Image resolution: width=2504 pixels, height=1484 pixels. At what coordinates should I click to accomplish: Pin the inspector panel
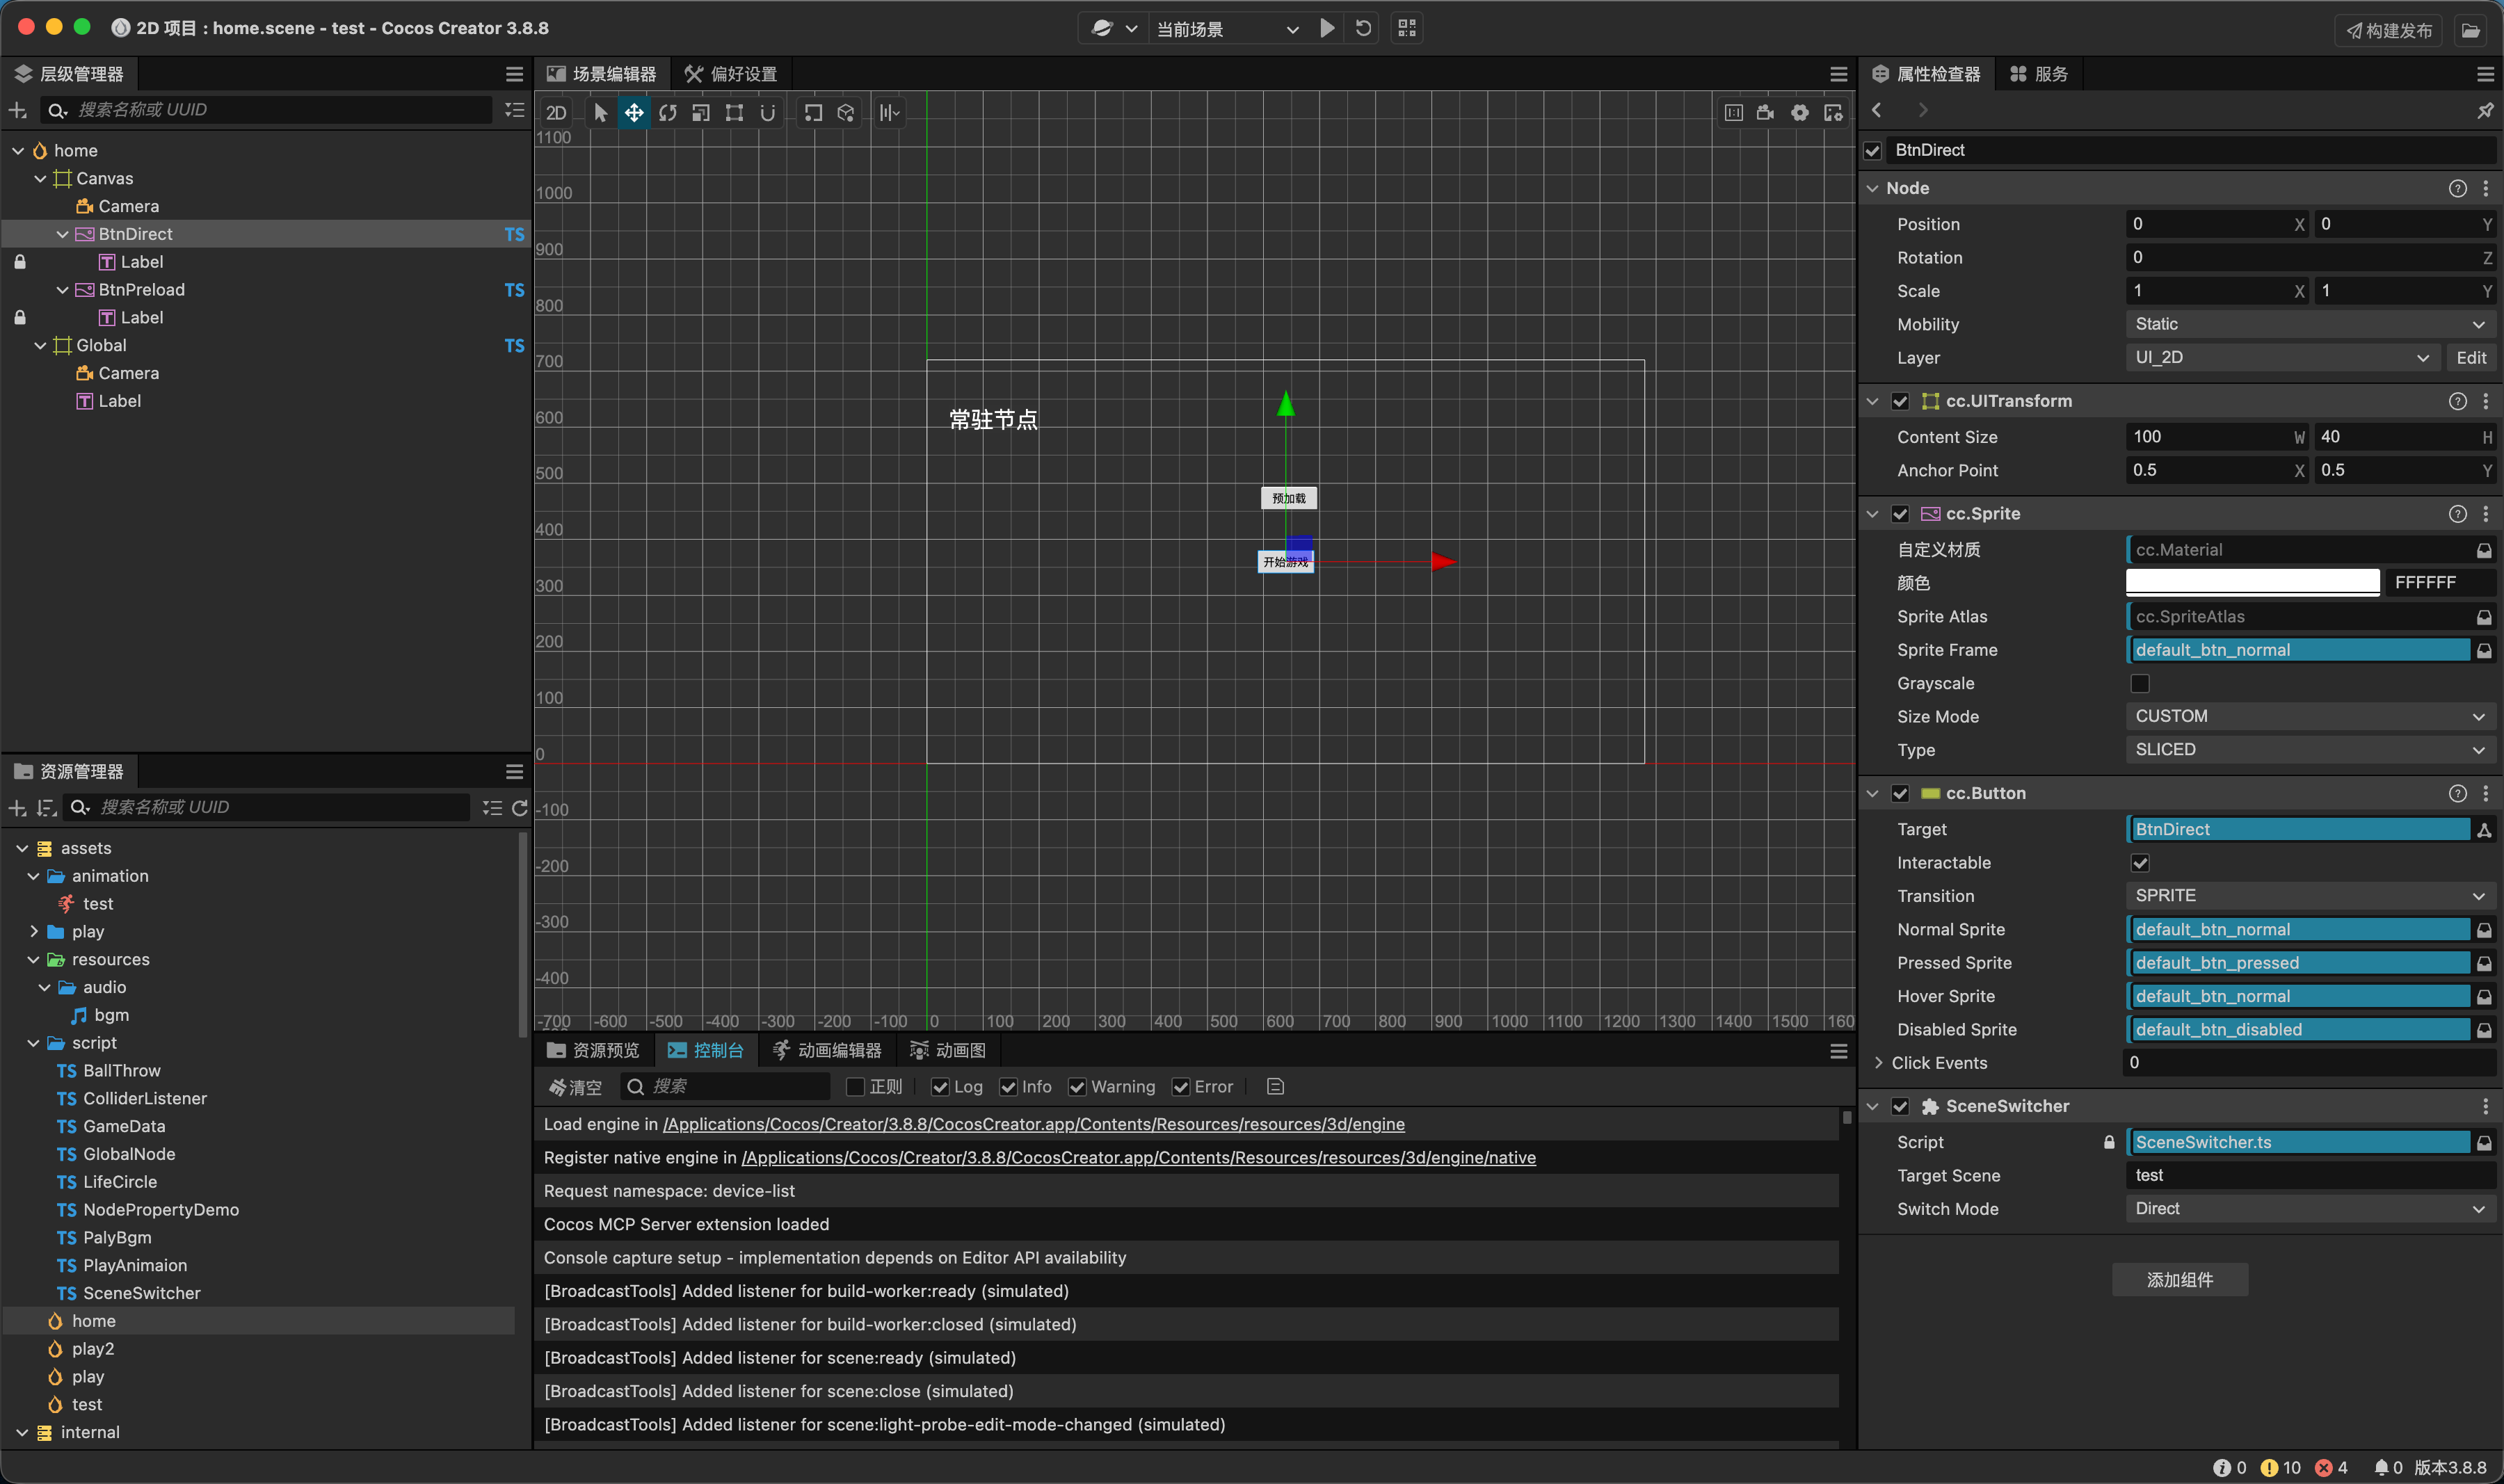2484,111
